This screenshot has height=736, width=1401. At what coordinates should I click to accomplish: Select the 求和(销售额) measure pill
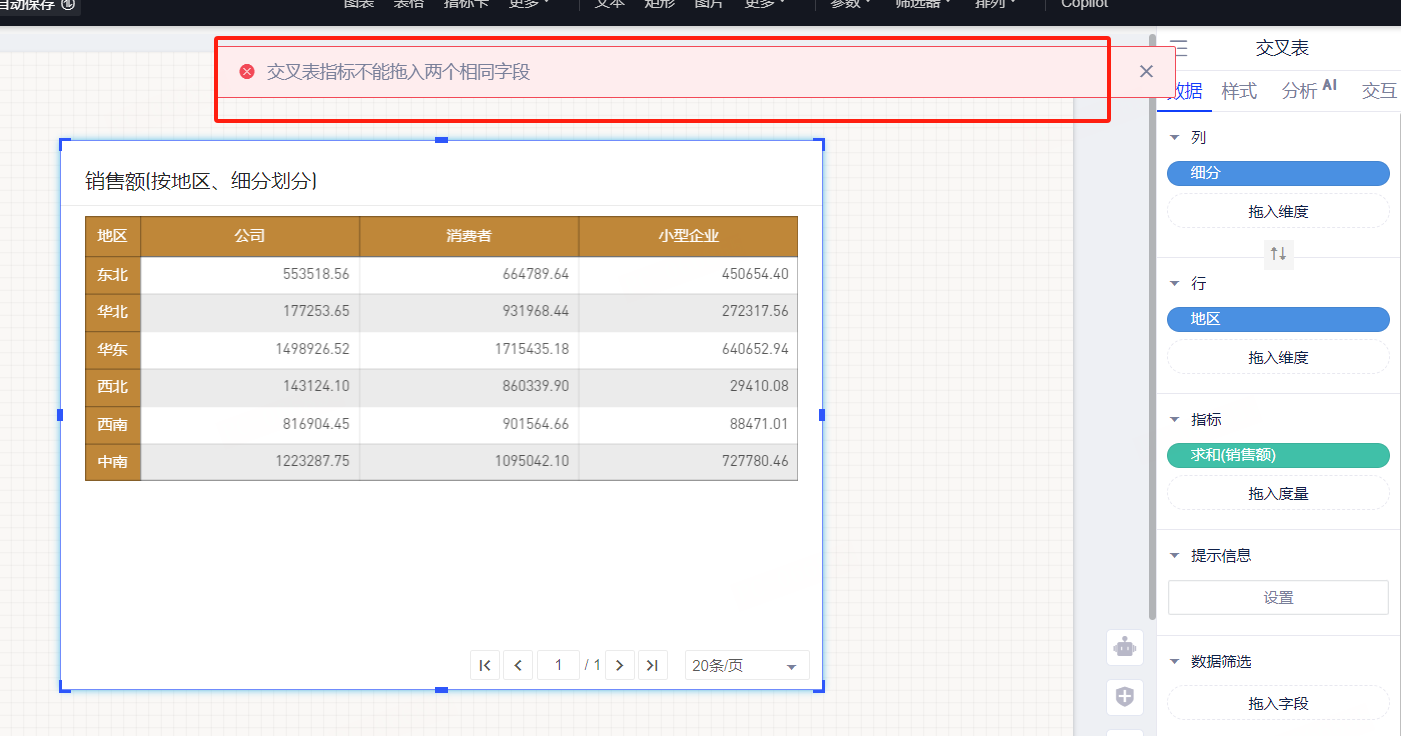[x=1278, y=455]
